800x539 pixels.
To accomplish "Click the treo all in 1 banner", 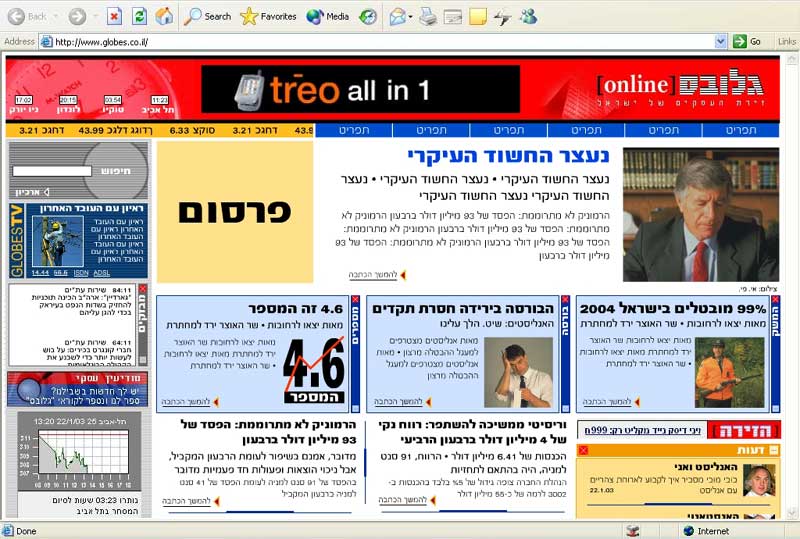I will (x=361, y=89).
